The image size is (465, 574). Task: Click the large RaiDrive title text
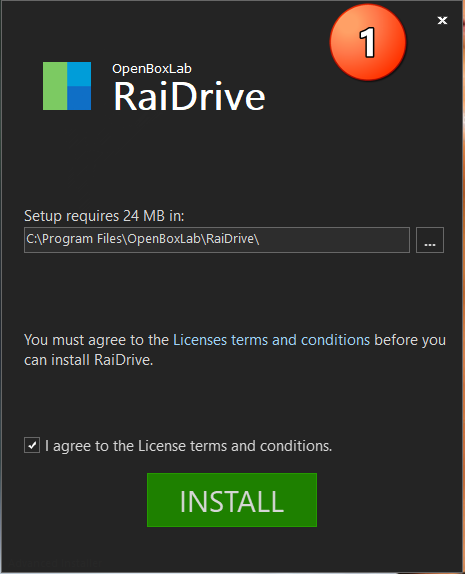pos(189,96)
